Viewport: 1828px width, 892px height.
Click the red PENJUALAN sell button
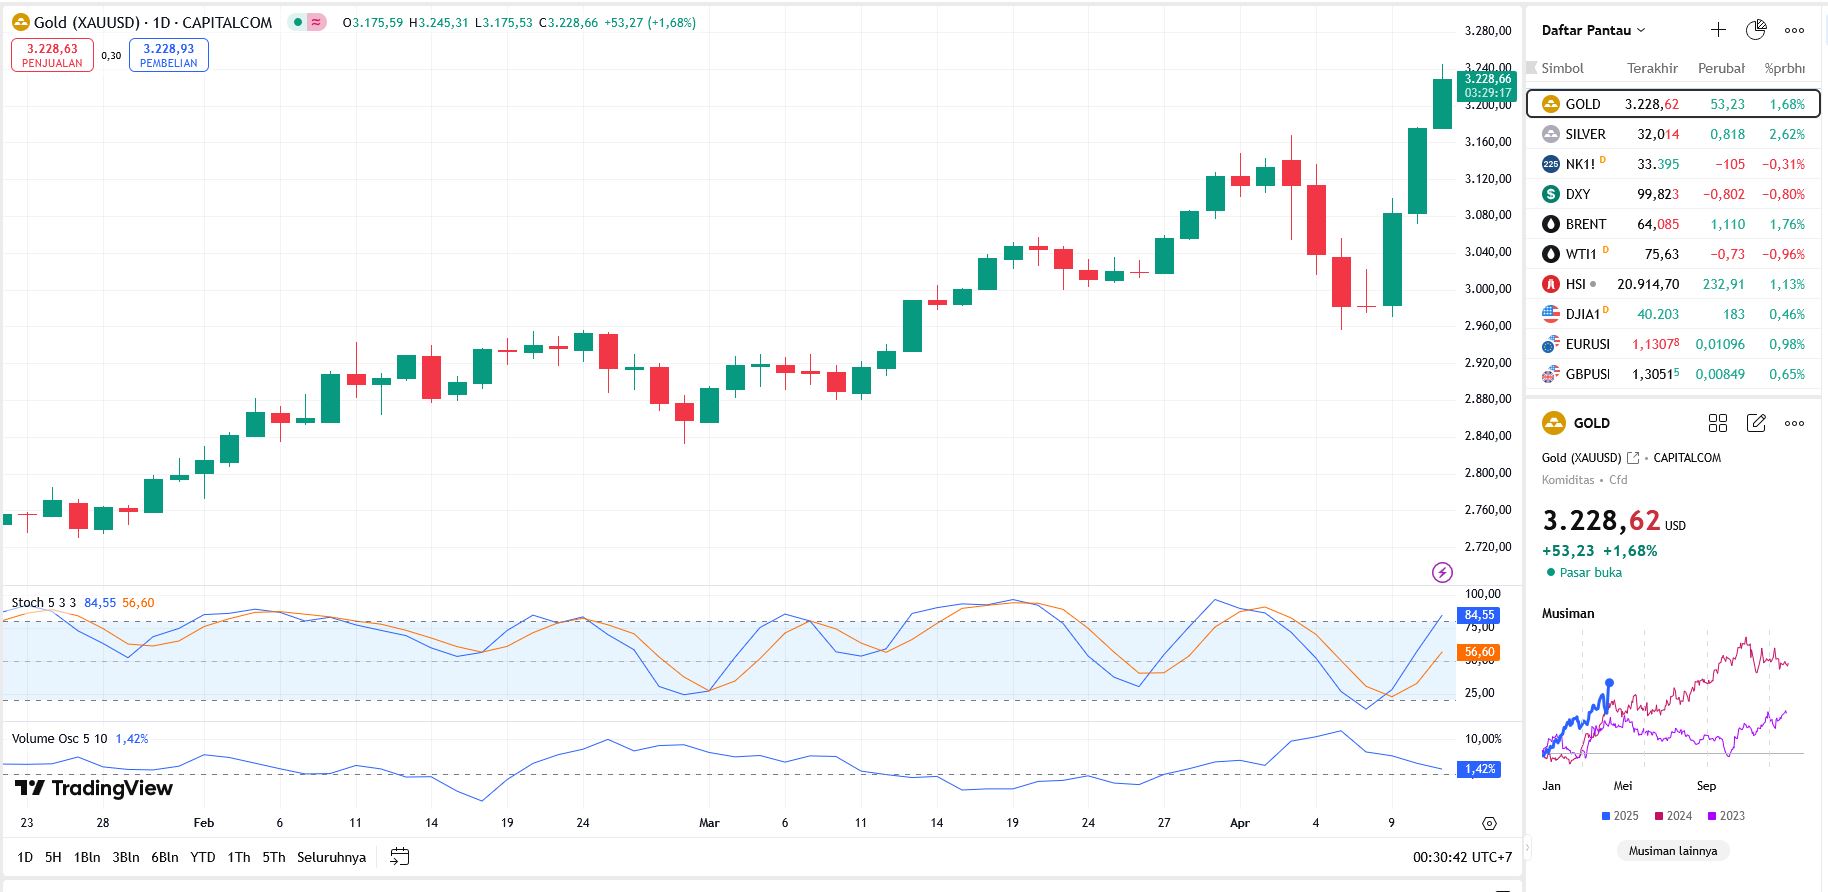[52, 55]
